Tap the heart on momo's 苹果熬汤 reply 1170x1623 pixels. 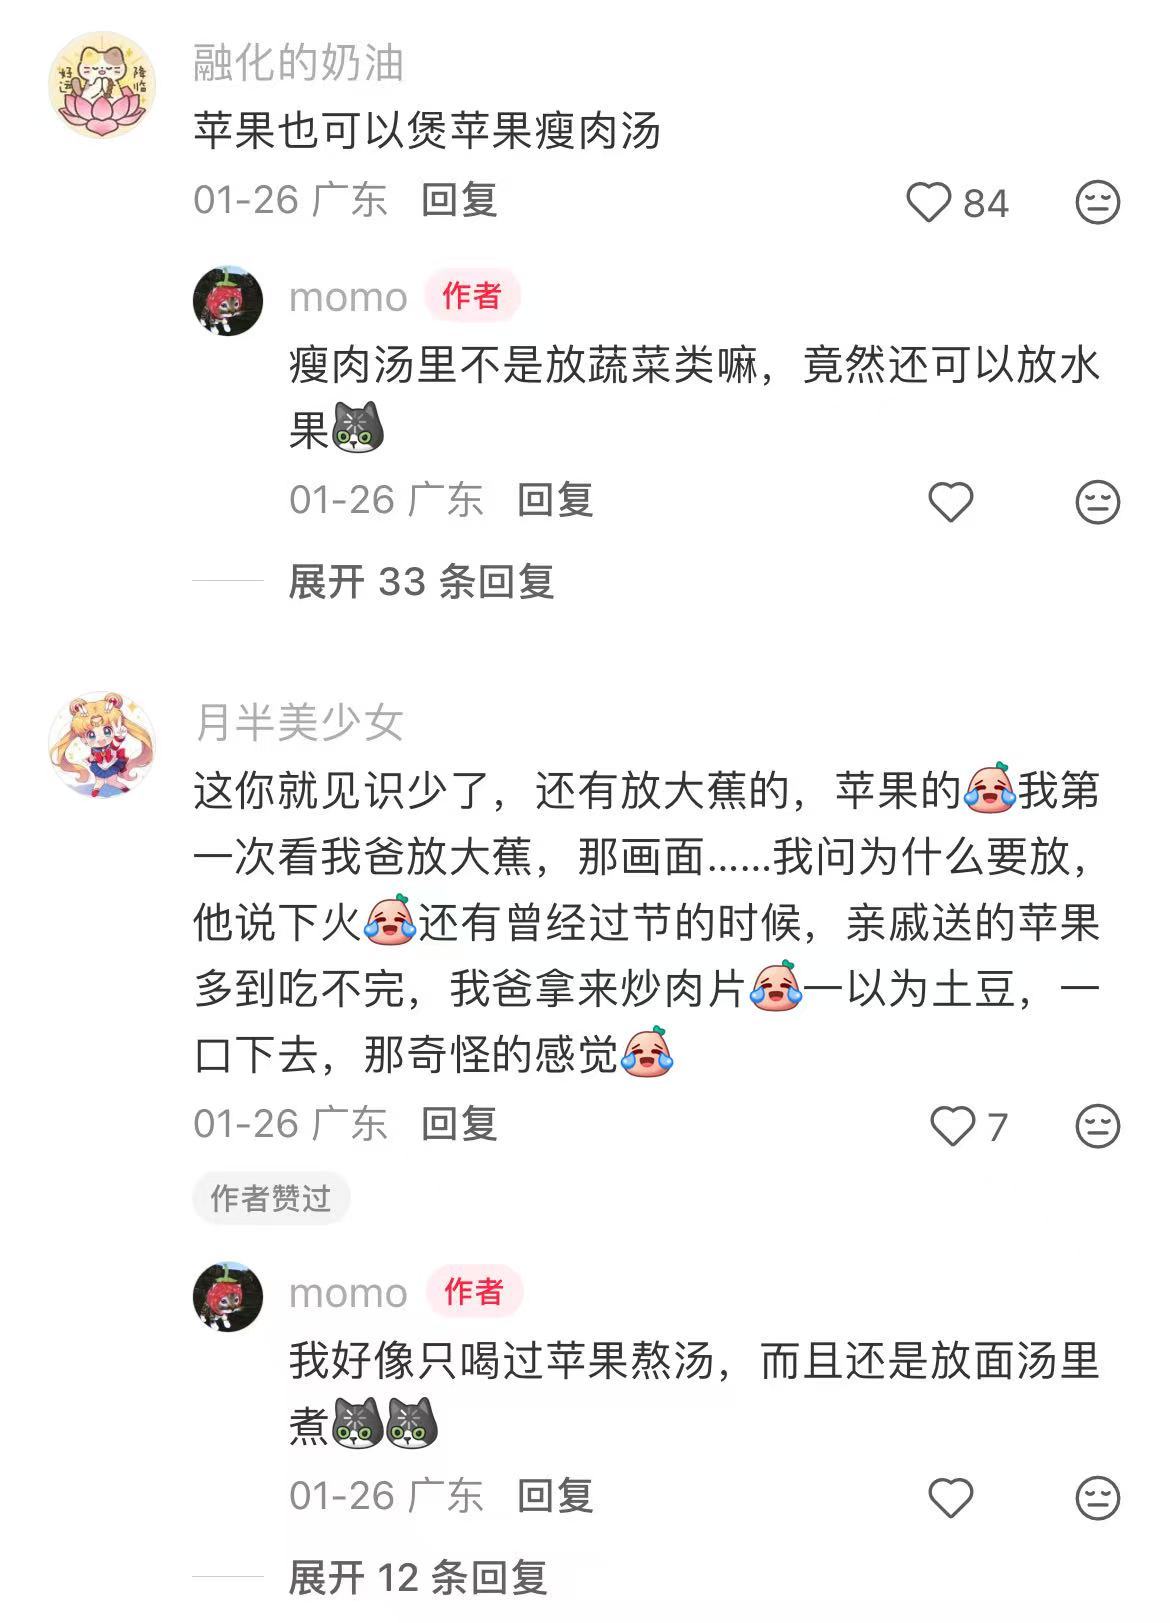pos(951,1498)
